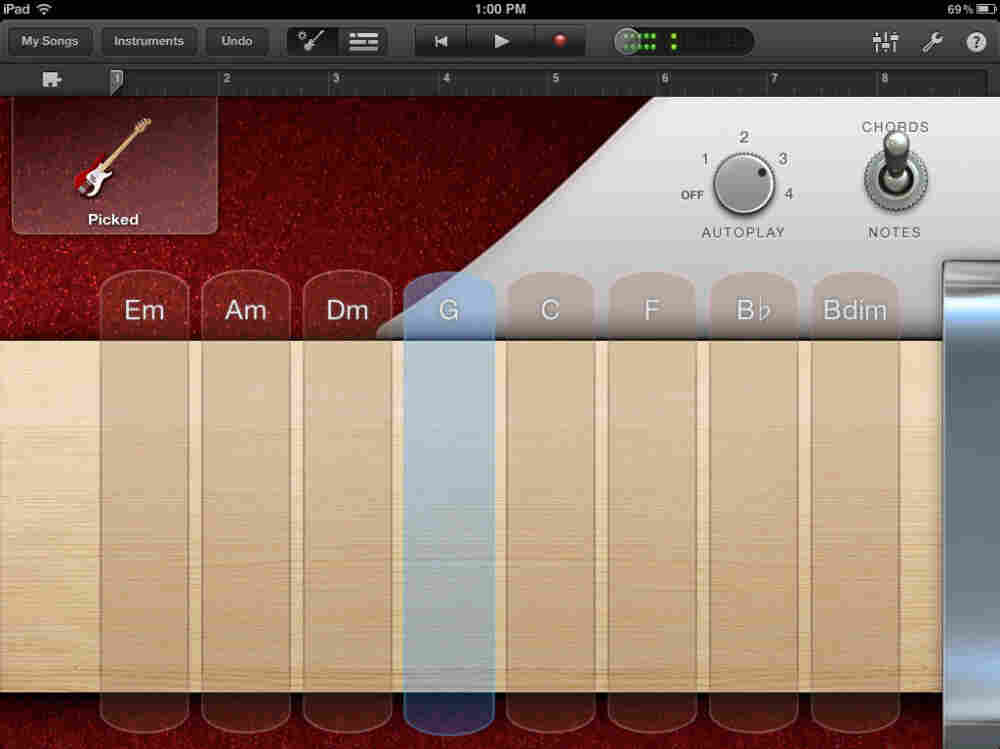Jump to bar 5 on ruler

(x=555, y=78)
